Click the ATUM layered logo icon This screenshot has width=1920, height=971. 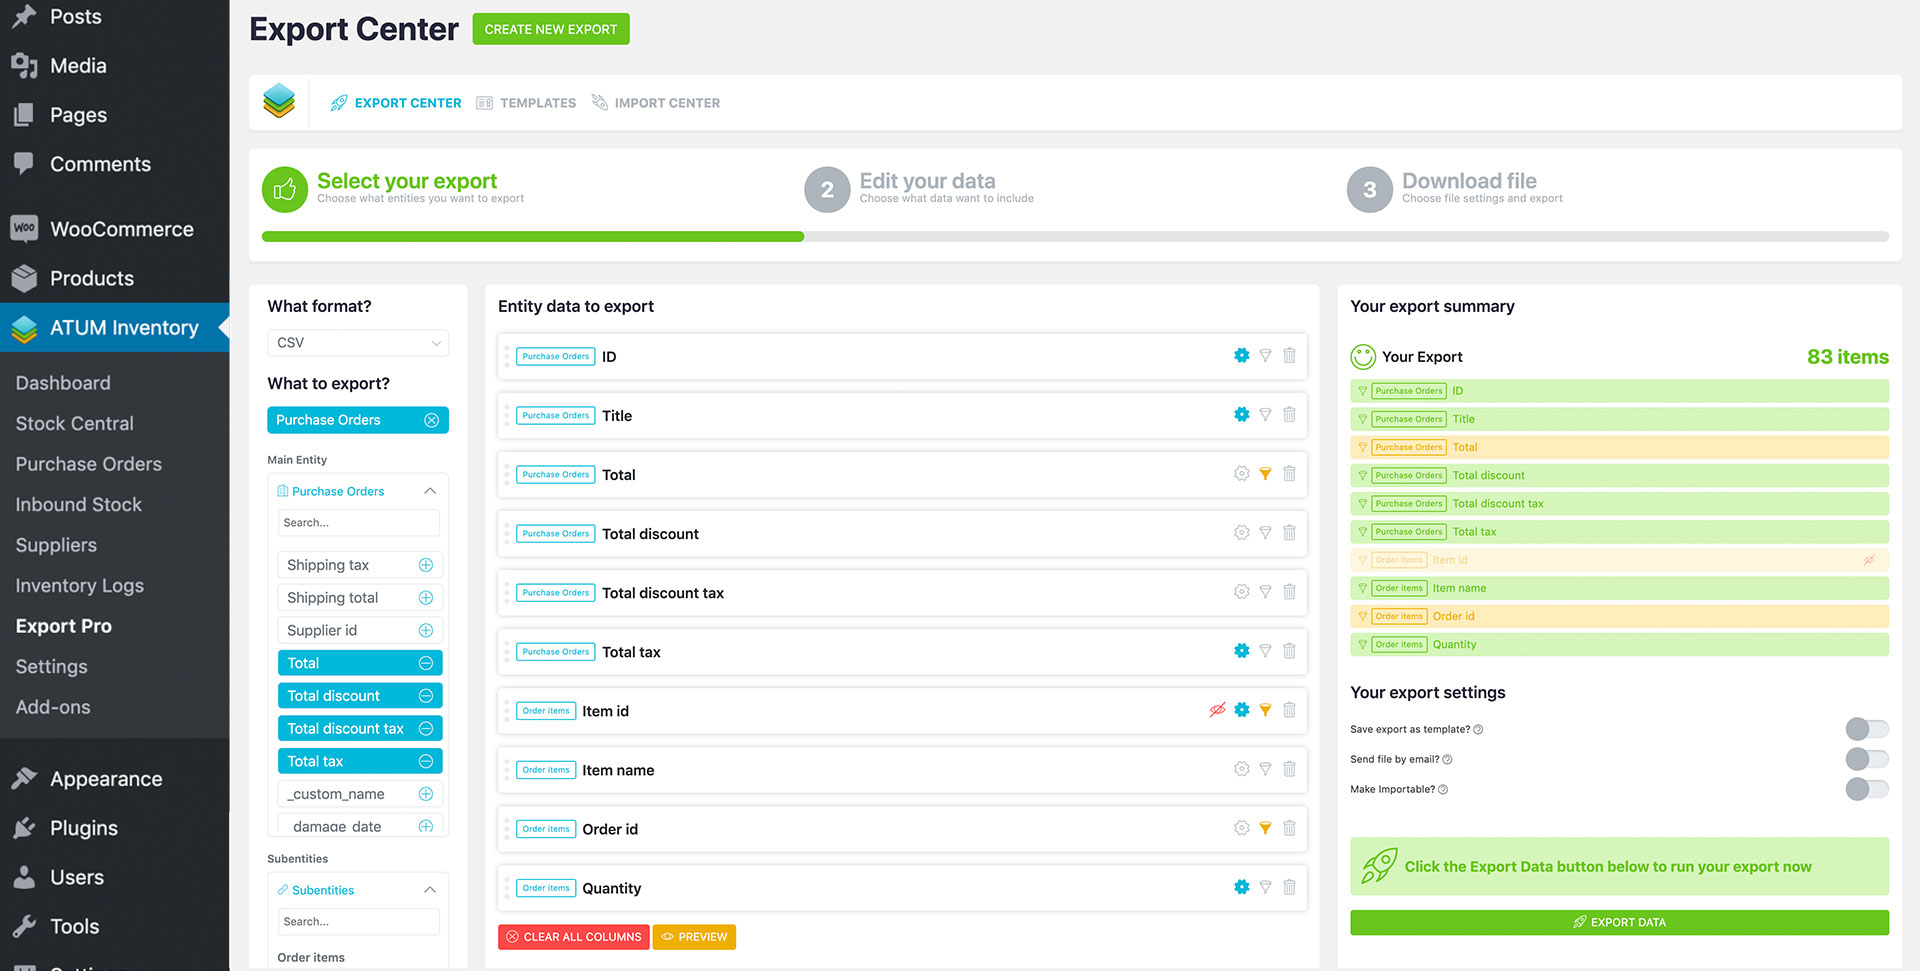279,101
